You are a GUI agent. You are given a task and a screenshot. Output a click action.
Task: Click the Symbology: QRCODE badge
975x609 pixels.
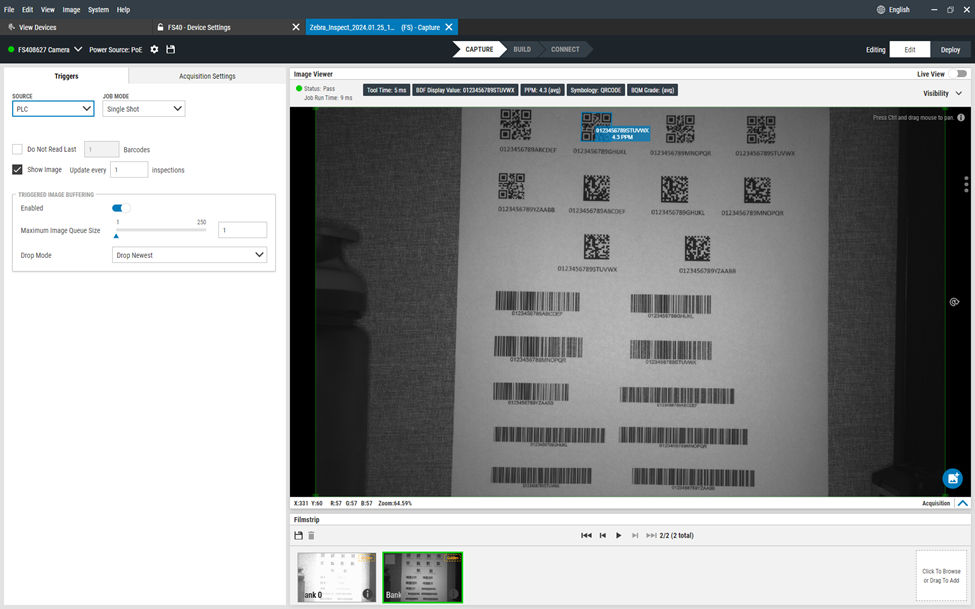click(596, 90)
